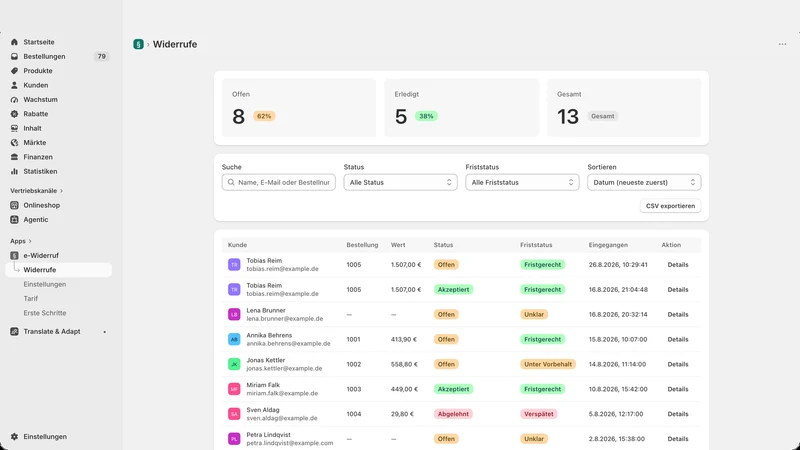The image size is (800, 450).
Task: Open Einstellungen under e-Widerruf
Action: click(45, 284)
